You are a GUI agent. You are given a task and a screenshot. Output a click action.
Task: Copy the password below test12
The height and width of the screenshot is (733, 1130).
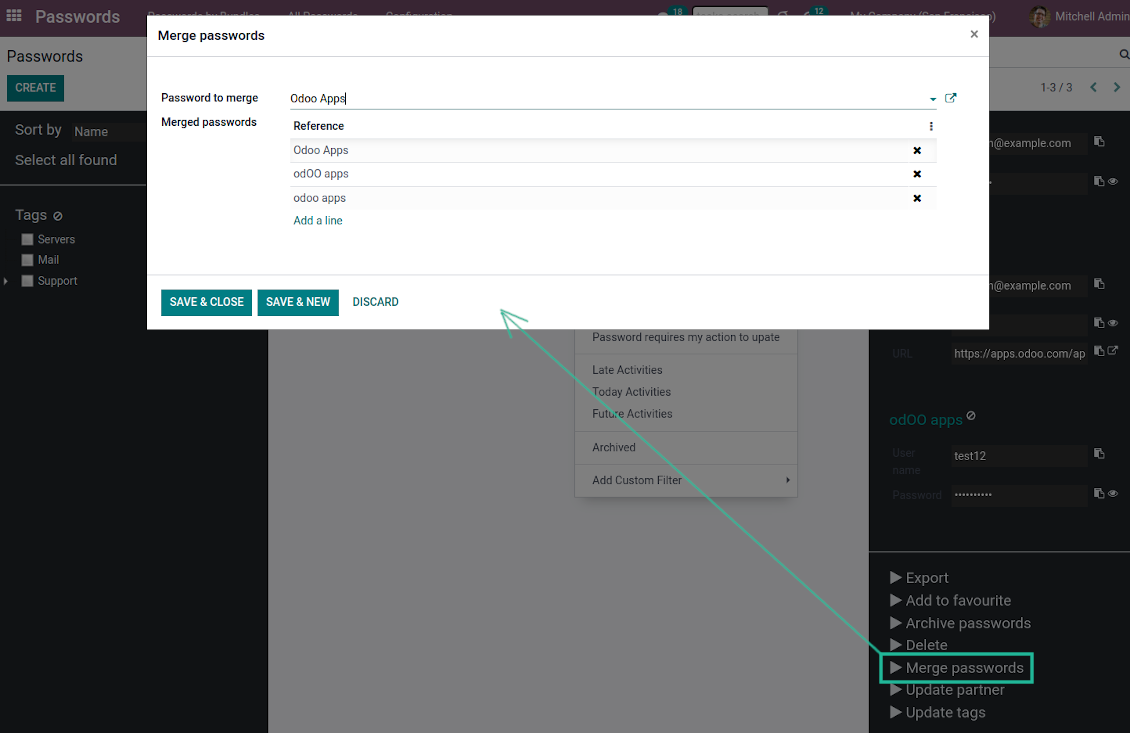[1099, 494]
